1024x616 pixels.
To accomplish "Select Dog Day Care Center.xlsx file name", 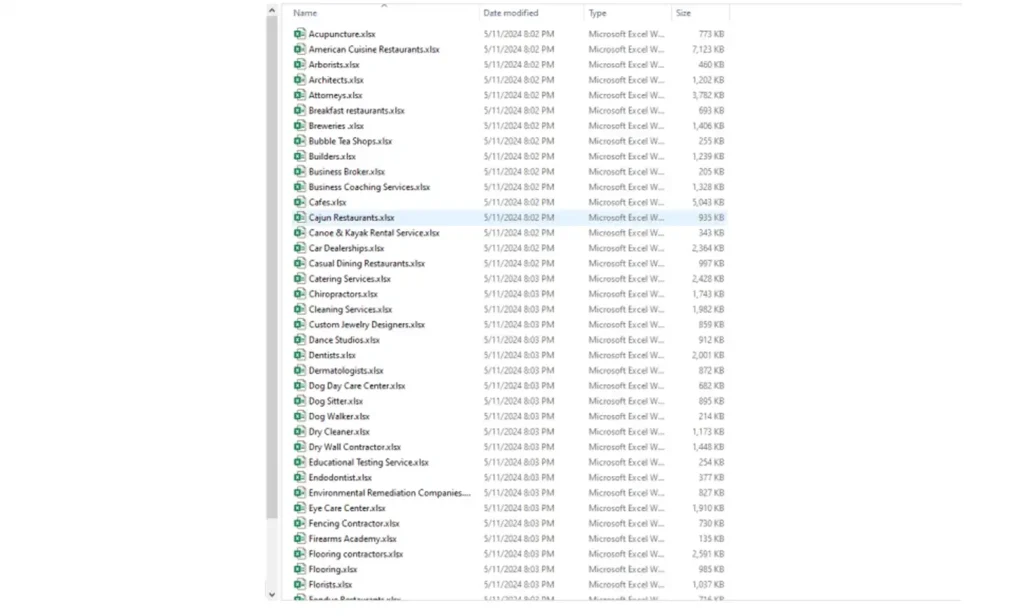I will point(357,385).
